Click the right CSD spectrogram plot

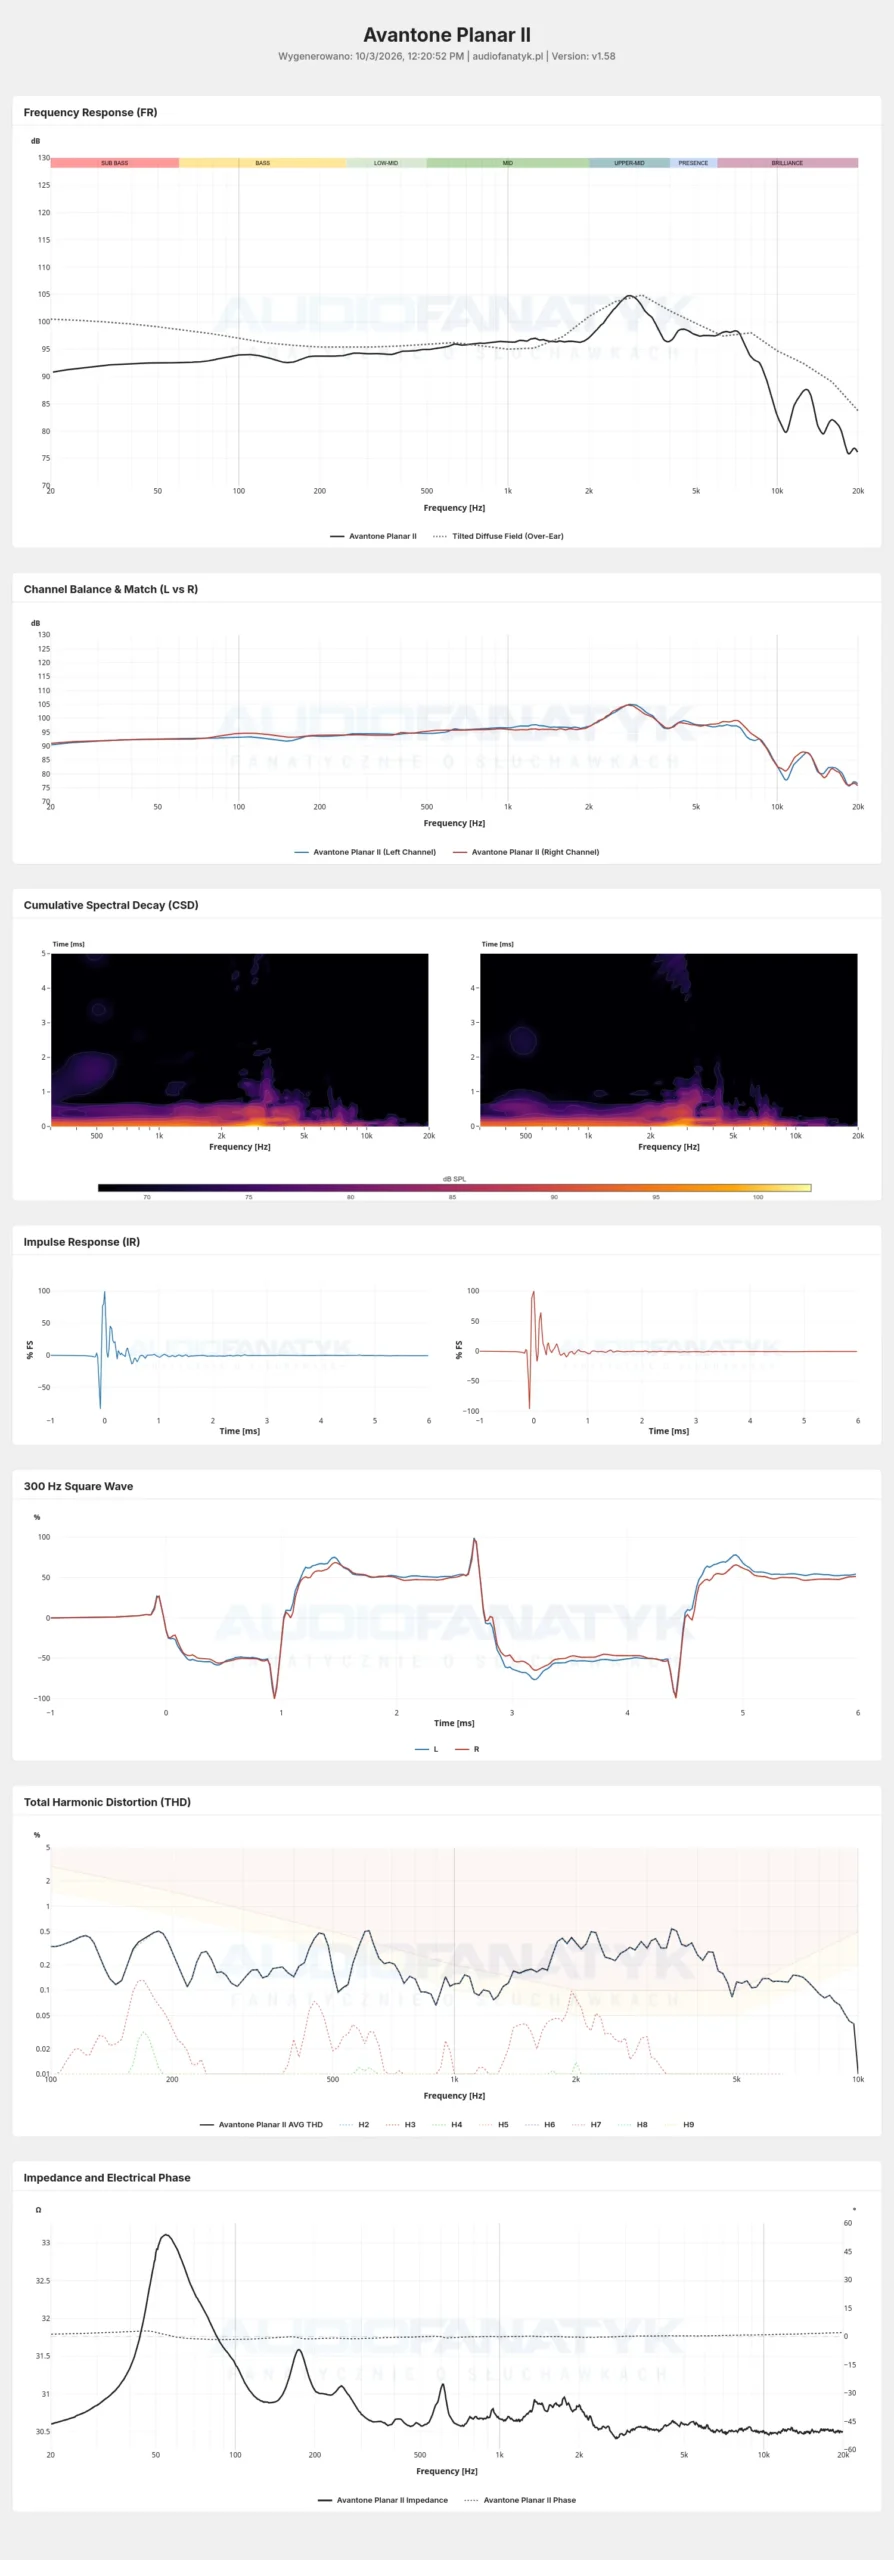pos(669,1040)
